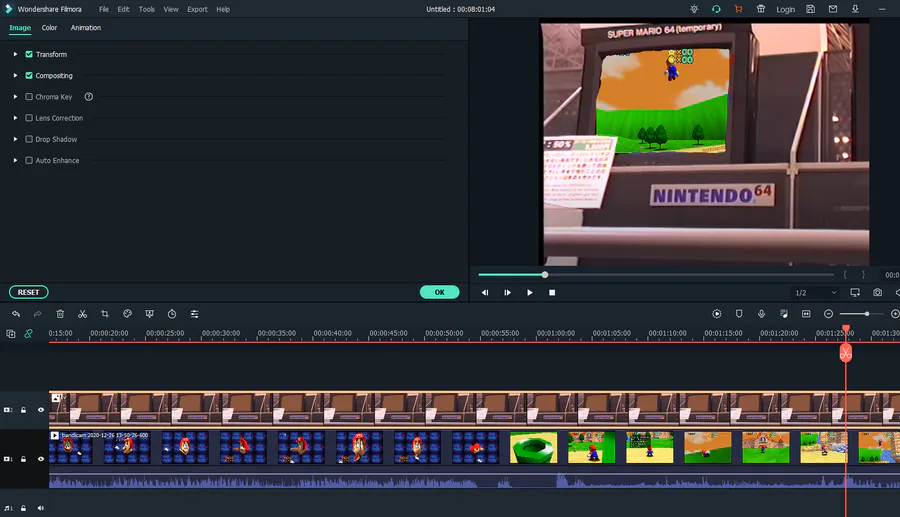
Task: Confirm changes with OK button
Action: pyautogui.click(x=440, y=292)
